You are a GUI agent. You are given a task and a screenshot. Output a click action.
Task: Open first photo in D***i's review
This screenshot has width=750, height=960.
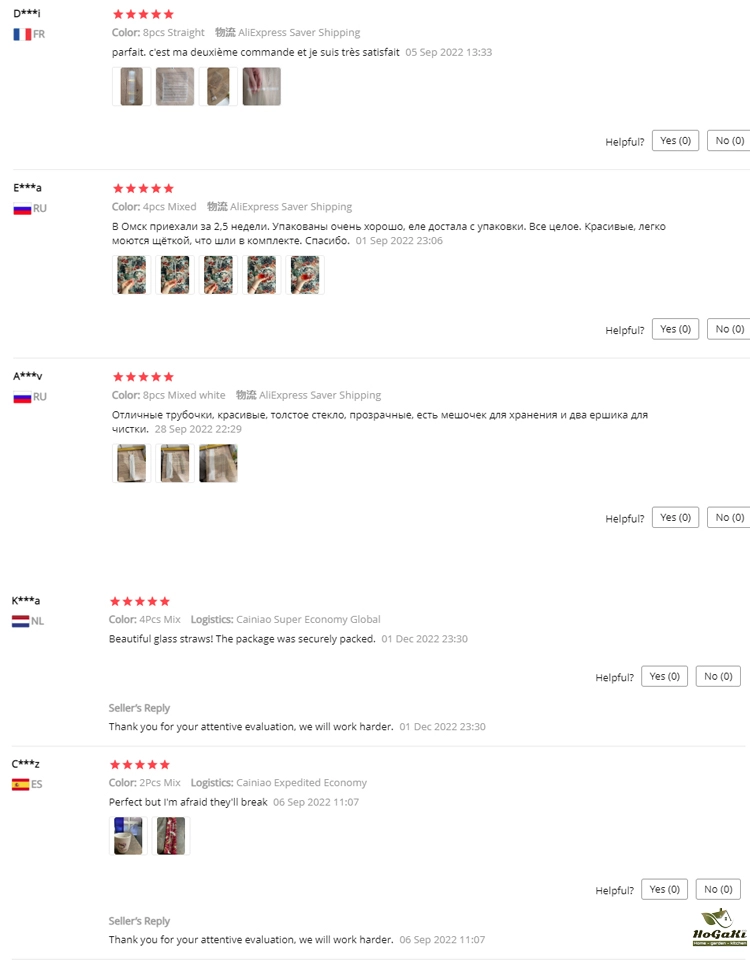point(132,87)
